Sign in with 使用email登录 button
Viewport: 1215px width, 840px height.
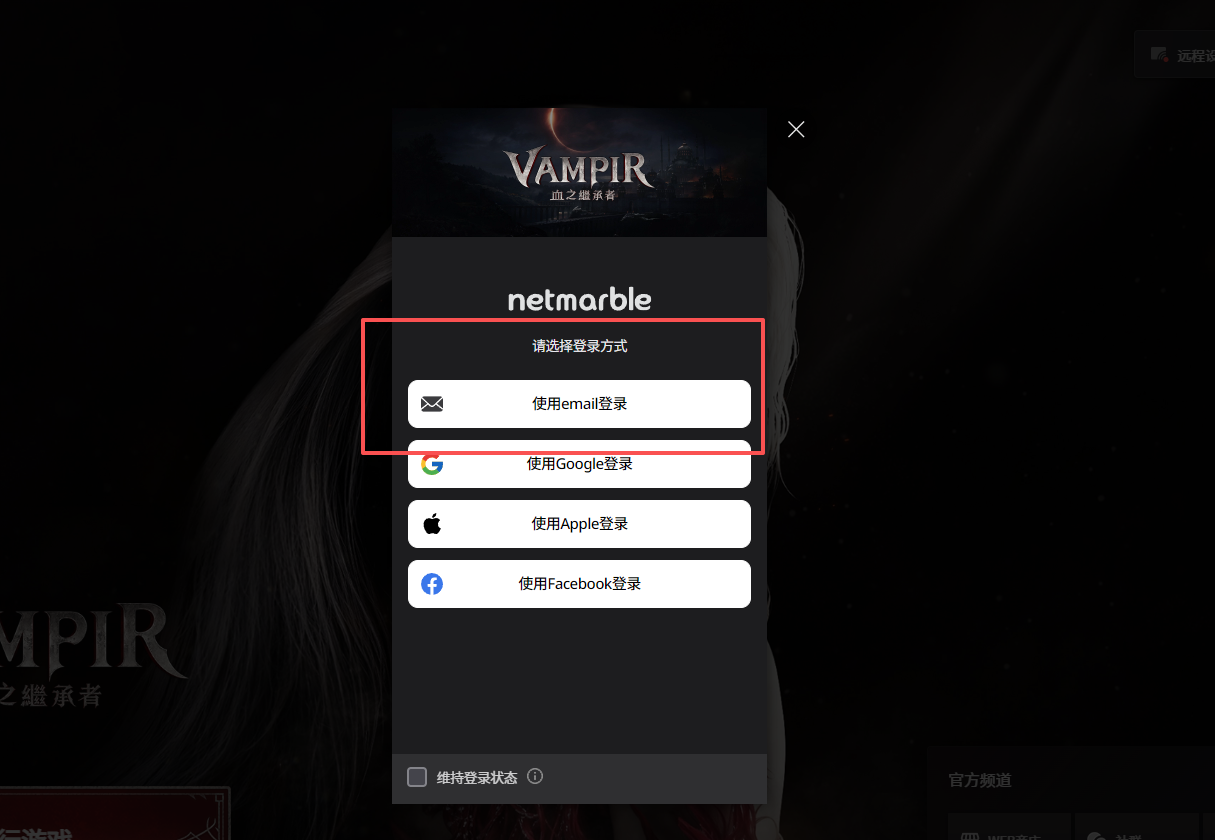[x=579, y=404]
